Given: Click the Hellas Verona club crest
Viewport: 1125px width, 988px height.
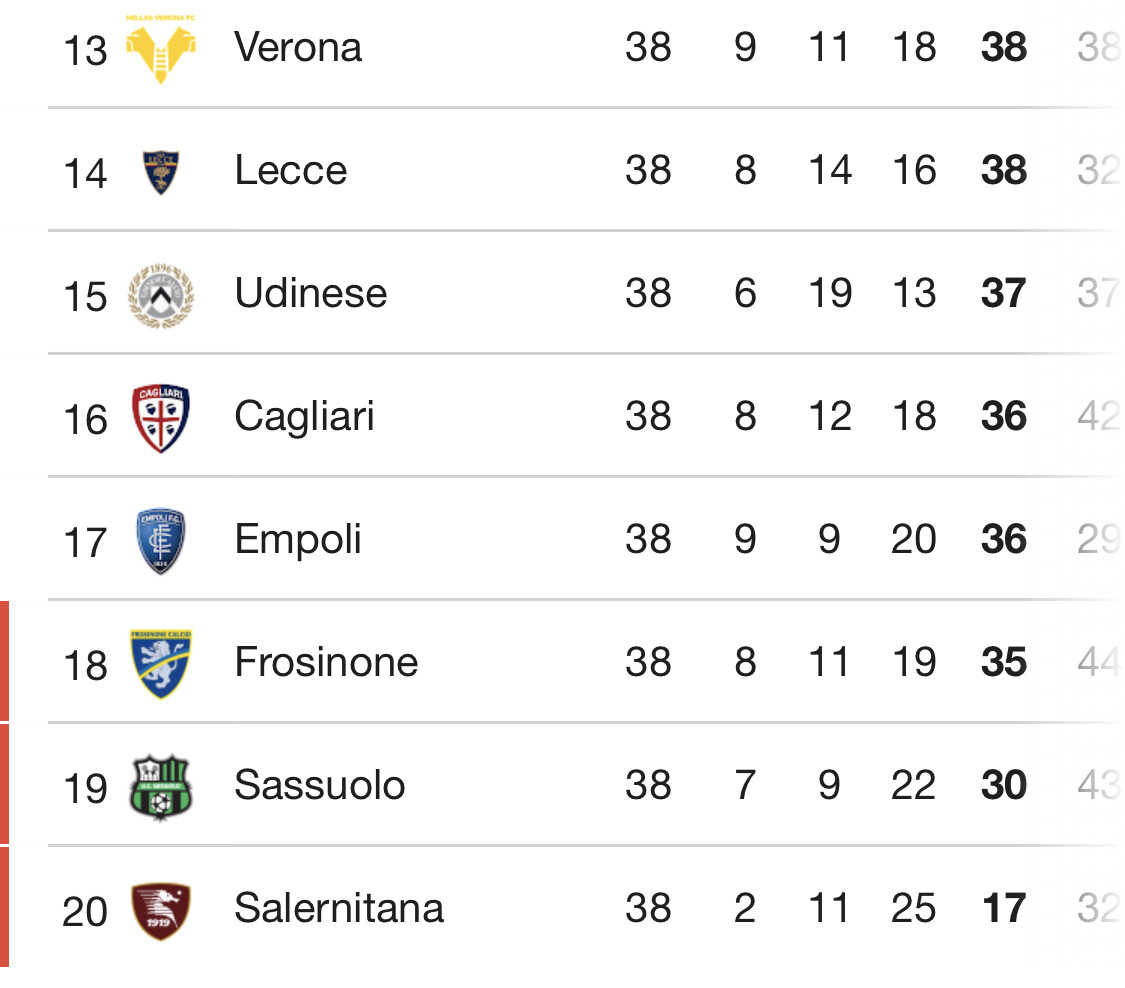Looking at the screenshot, I should (x=161, y=49).
